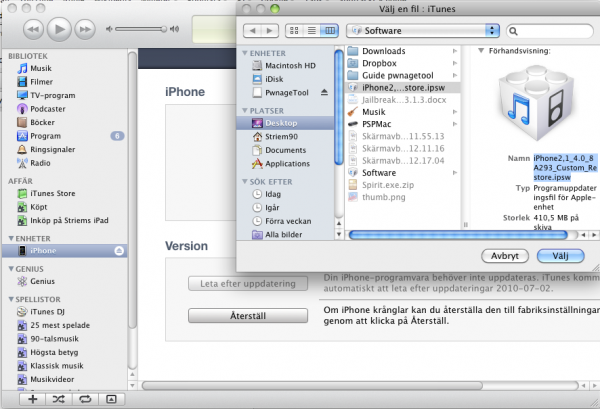
Task: Go forward in file dialog
Action: pyautogui.click(x=270, y=31)
